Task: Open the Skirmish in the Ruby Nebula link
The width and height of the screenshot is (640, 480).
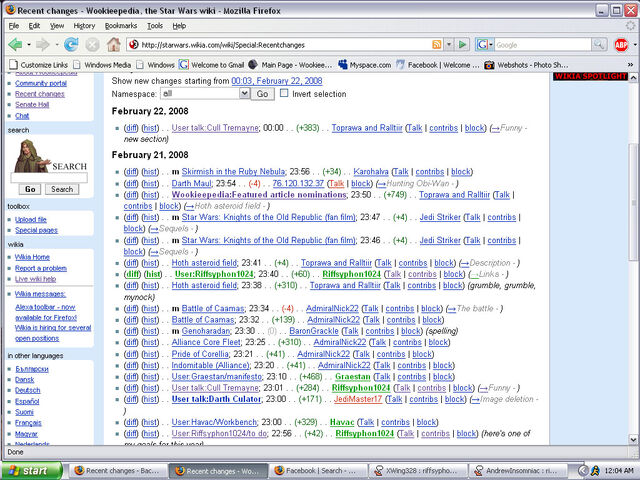Action: pyautogui.click(x=233, y=172)
